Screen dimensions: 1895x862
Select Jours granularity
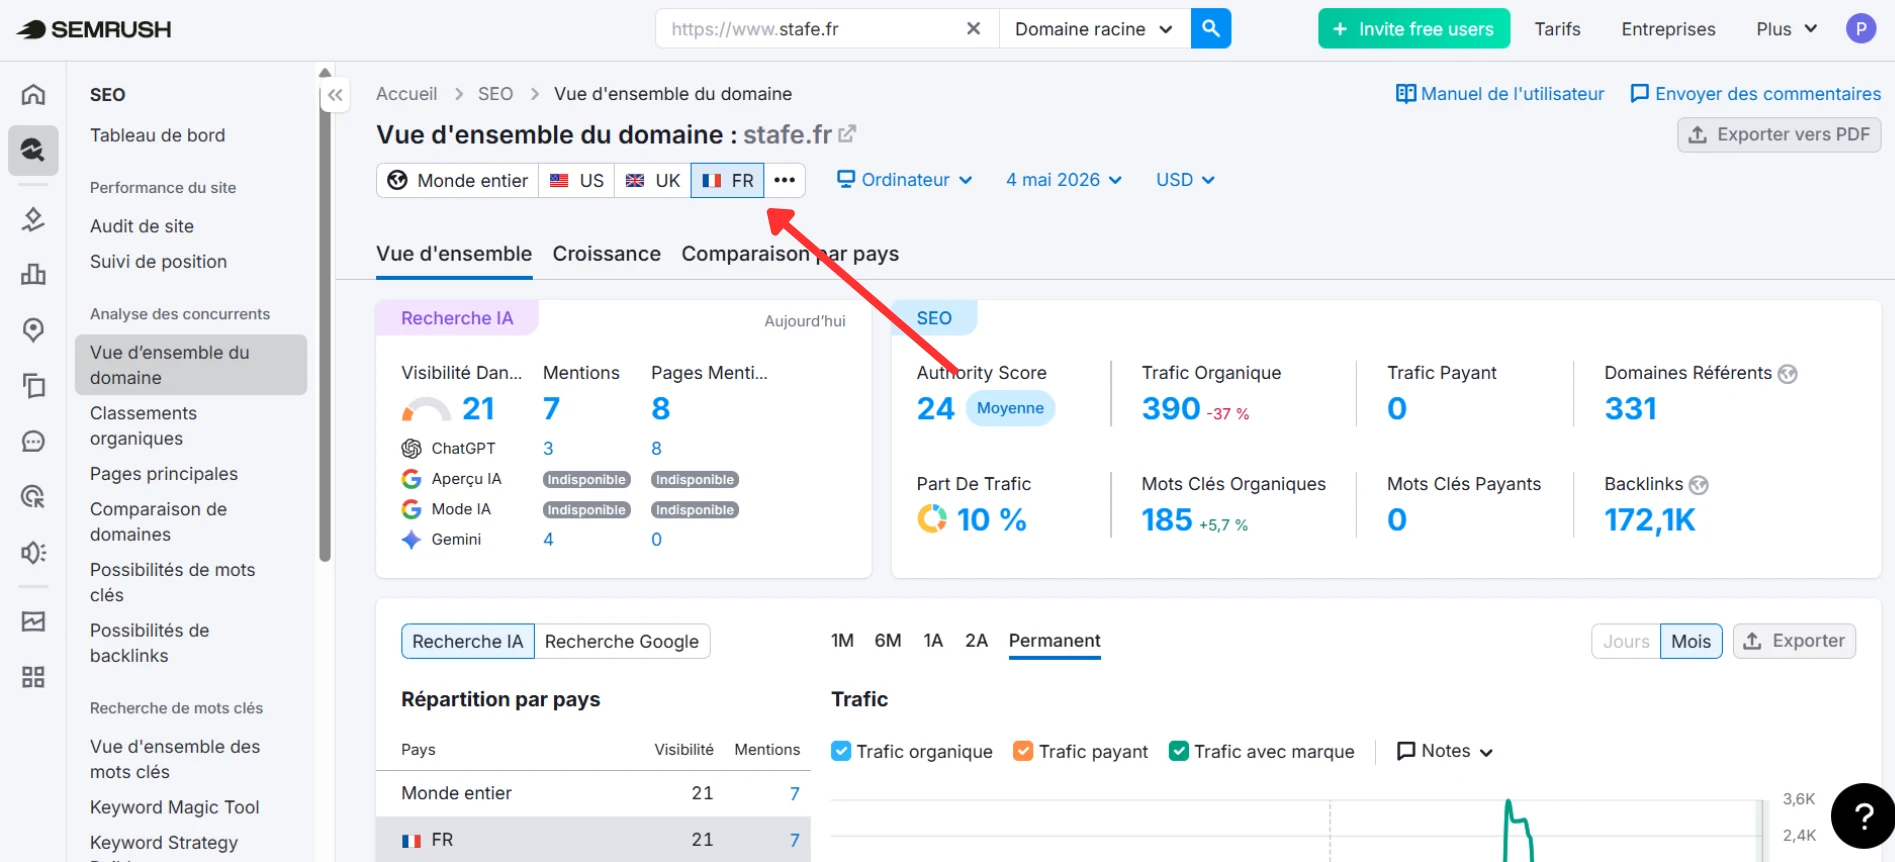[1626, 641]
